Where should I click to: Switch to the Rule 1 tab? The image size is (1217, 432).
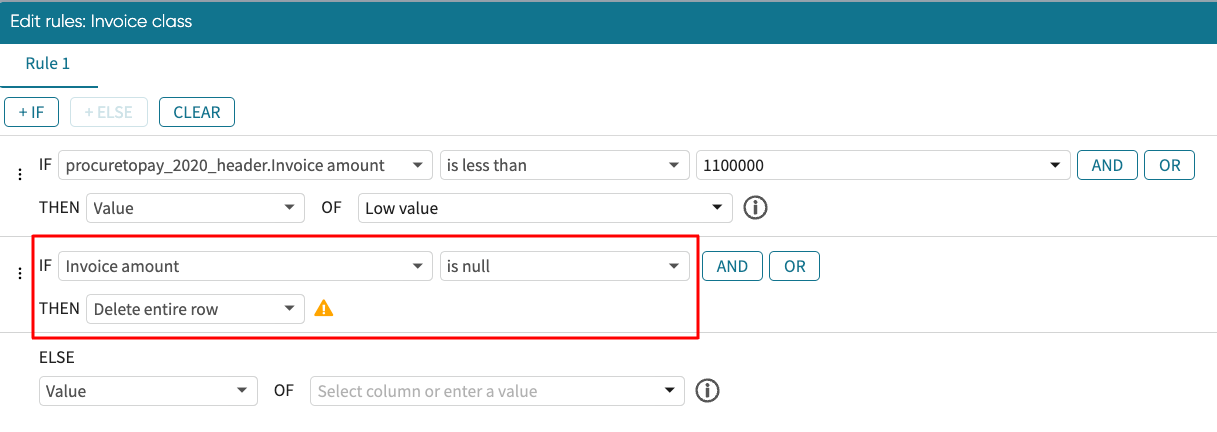coord(48,64)
